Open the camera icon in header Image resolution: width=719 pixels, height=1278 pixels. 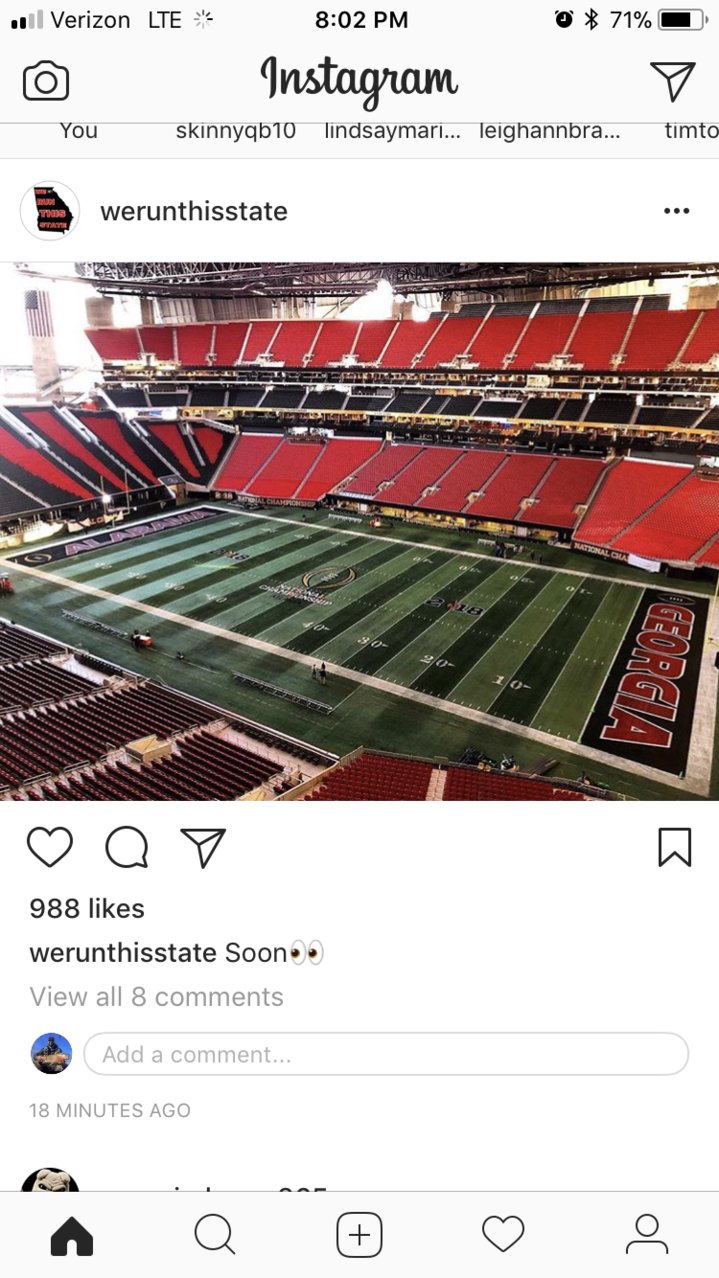pos(46,81)
